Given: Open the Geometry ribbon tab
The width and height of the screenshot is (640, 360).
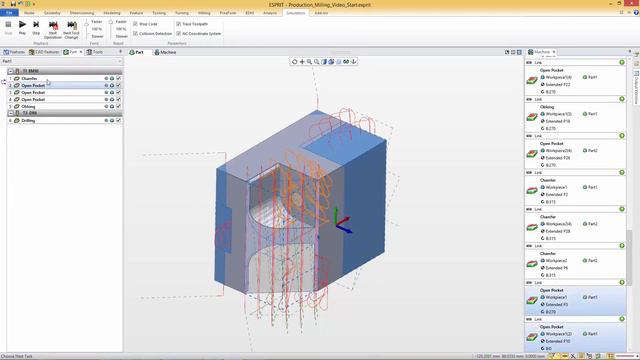Looking at the screenshot, I should pyautogui.click(x=52, y=13).
